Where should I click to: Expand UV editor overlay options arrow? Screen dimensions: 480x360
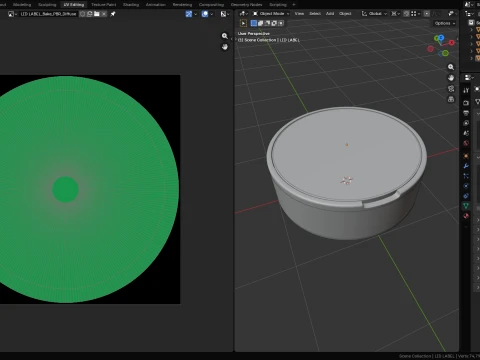212,14
